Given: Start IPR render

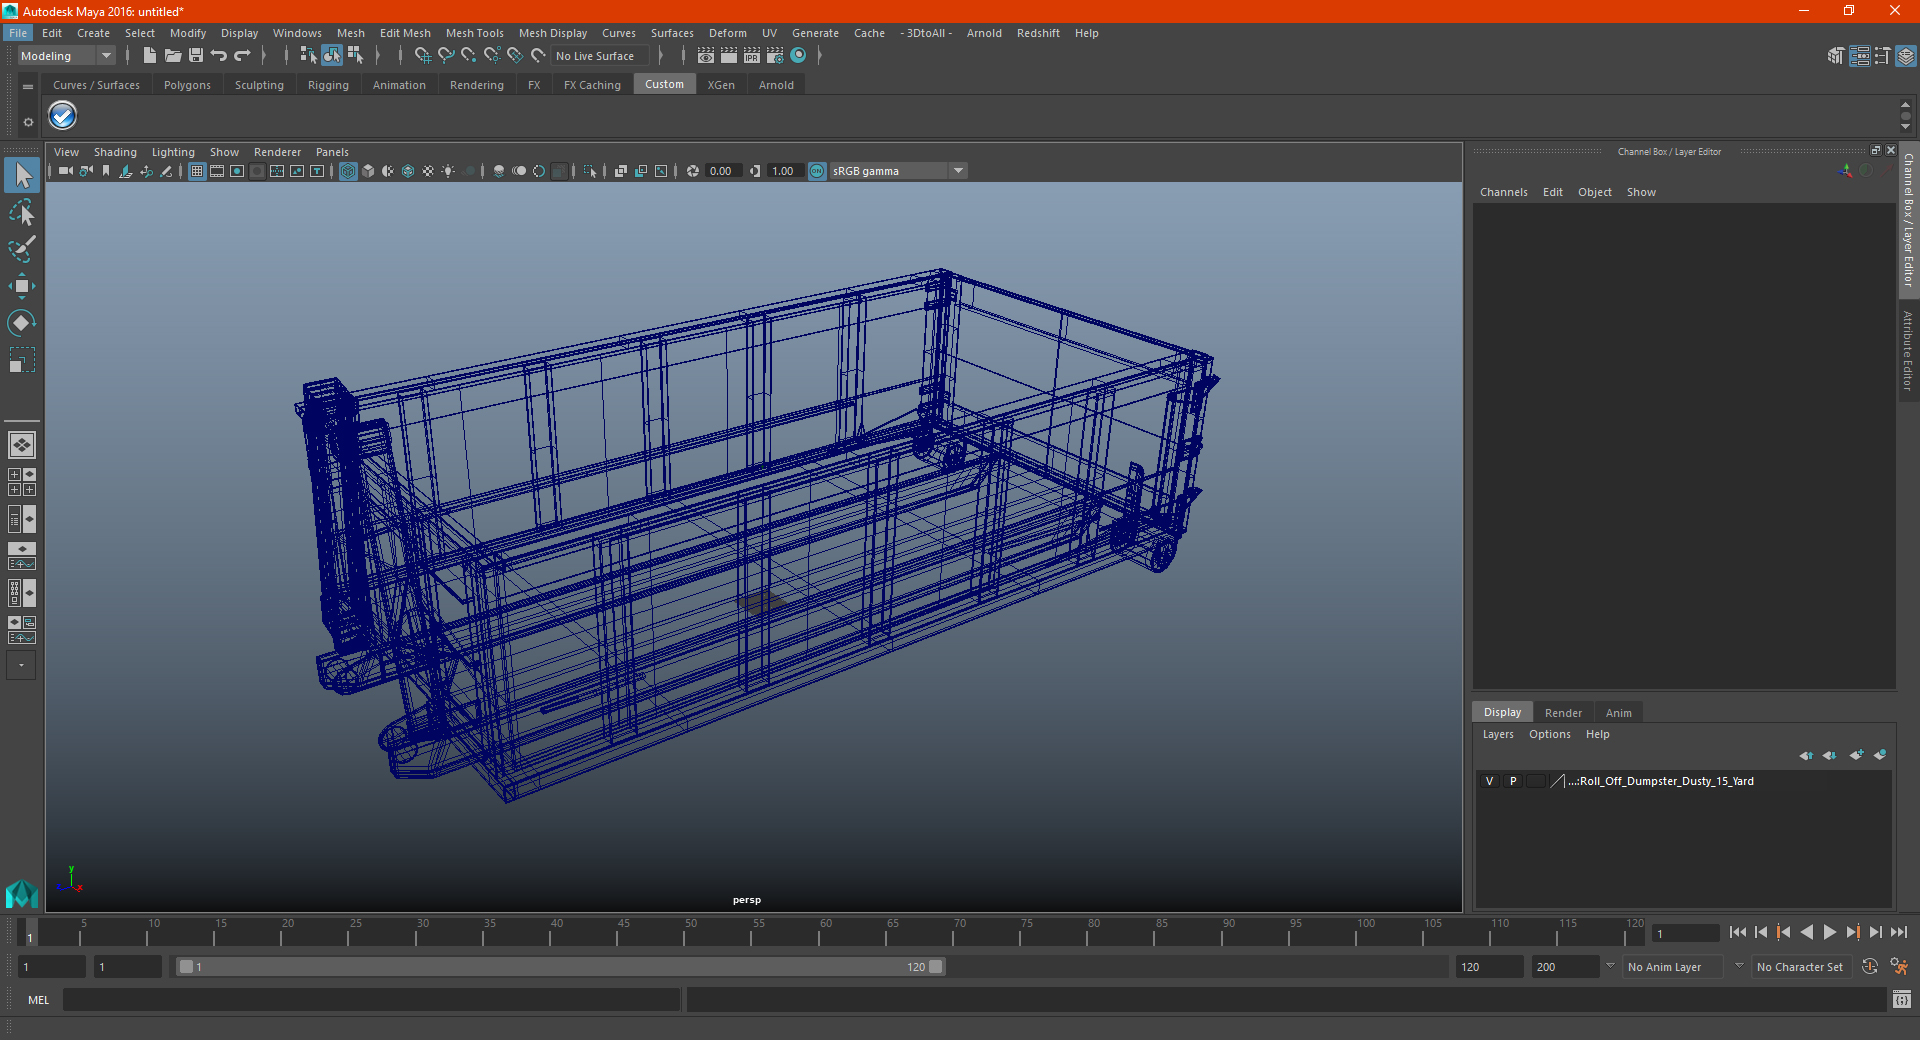Looking at the screenshot, I should [752, 56].
